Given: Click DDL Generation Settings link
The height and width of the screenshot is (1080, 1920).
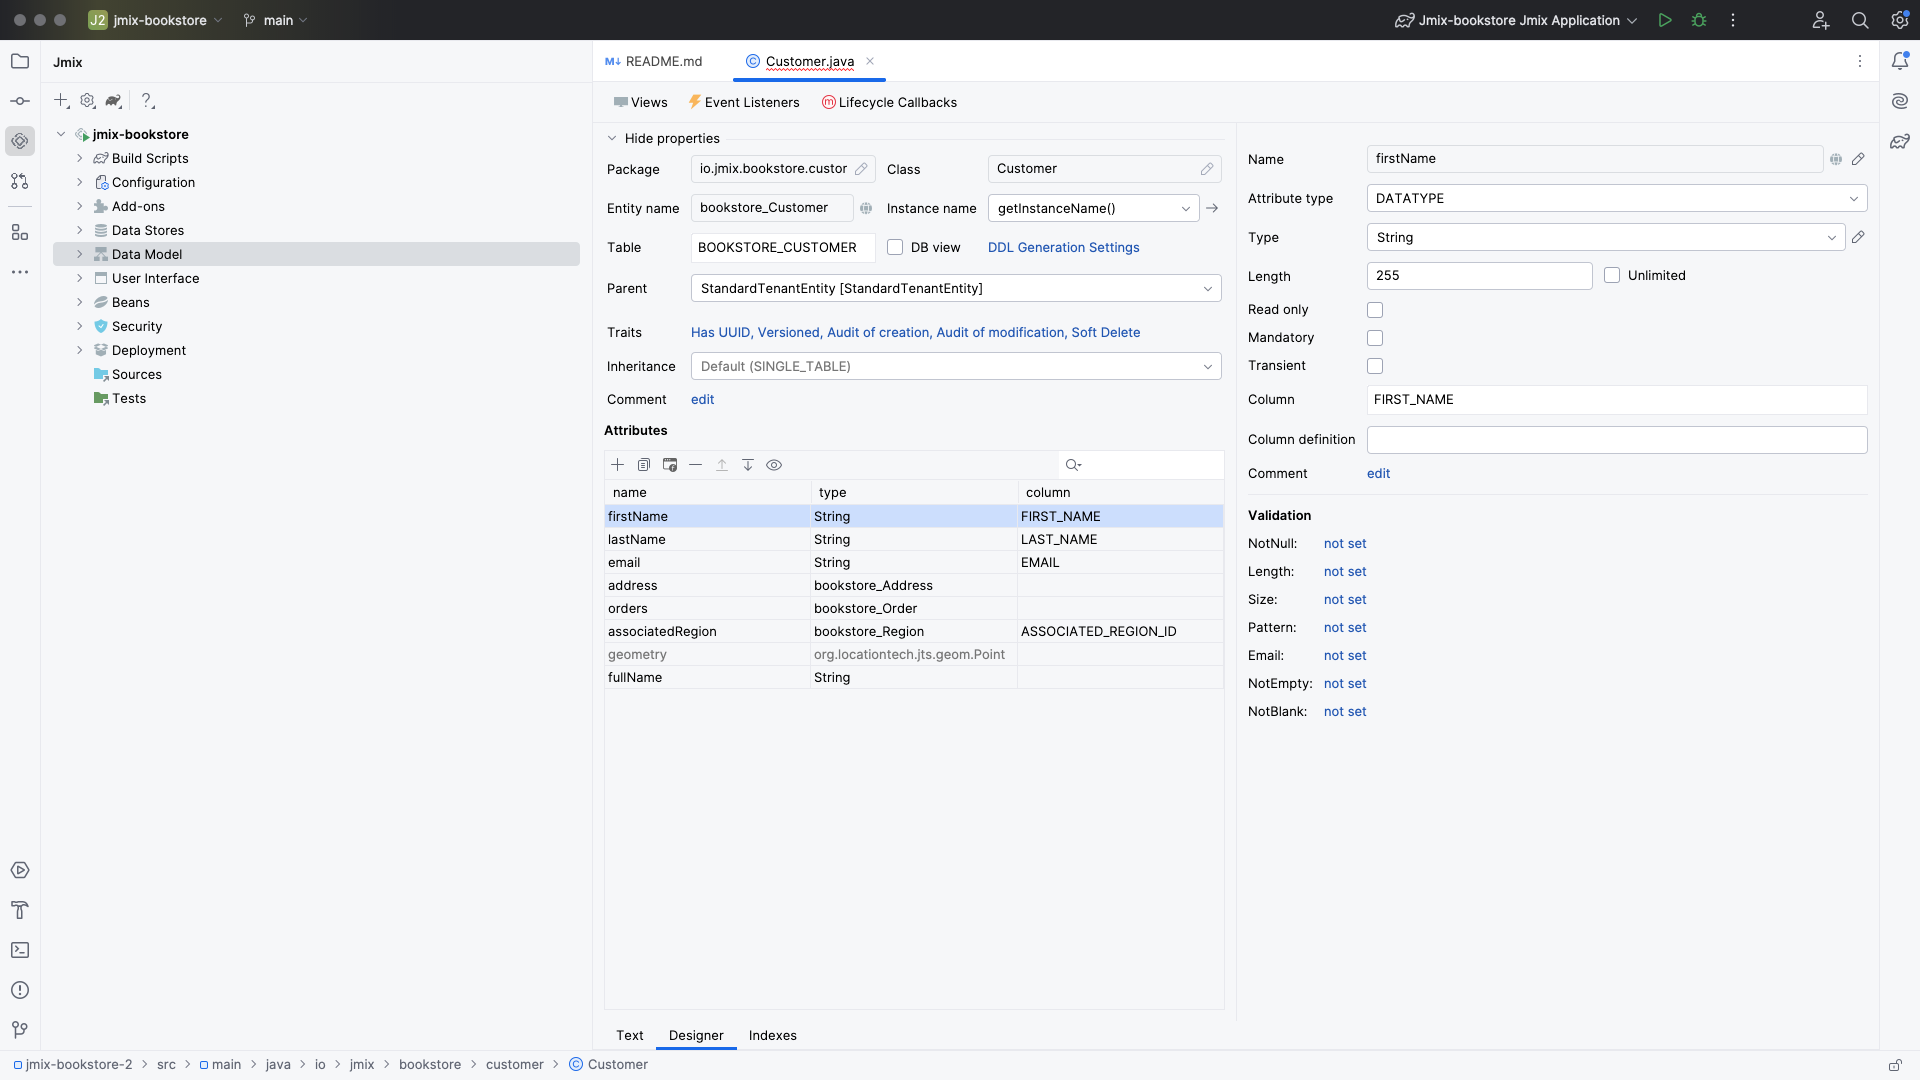Looking at the screenshot, I should click(1063, 248).
